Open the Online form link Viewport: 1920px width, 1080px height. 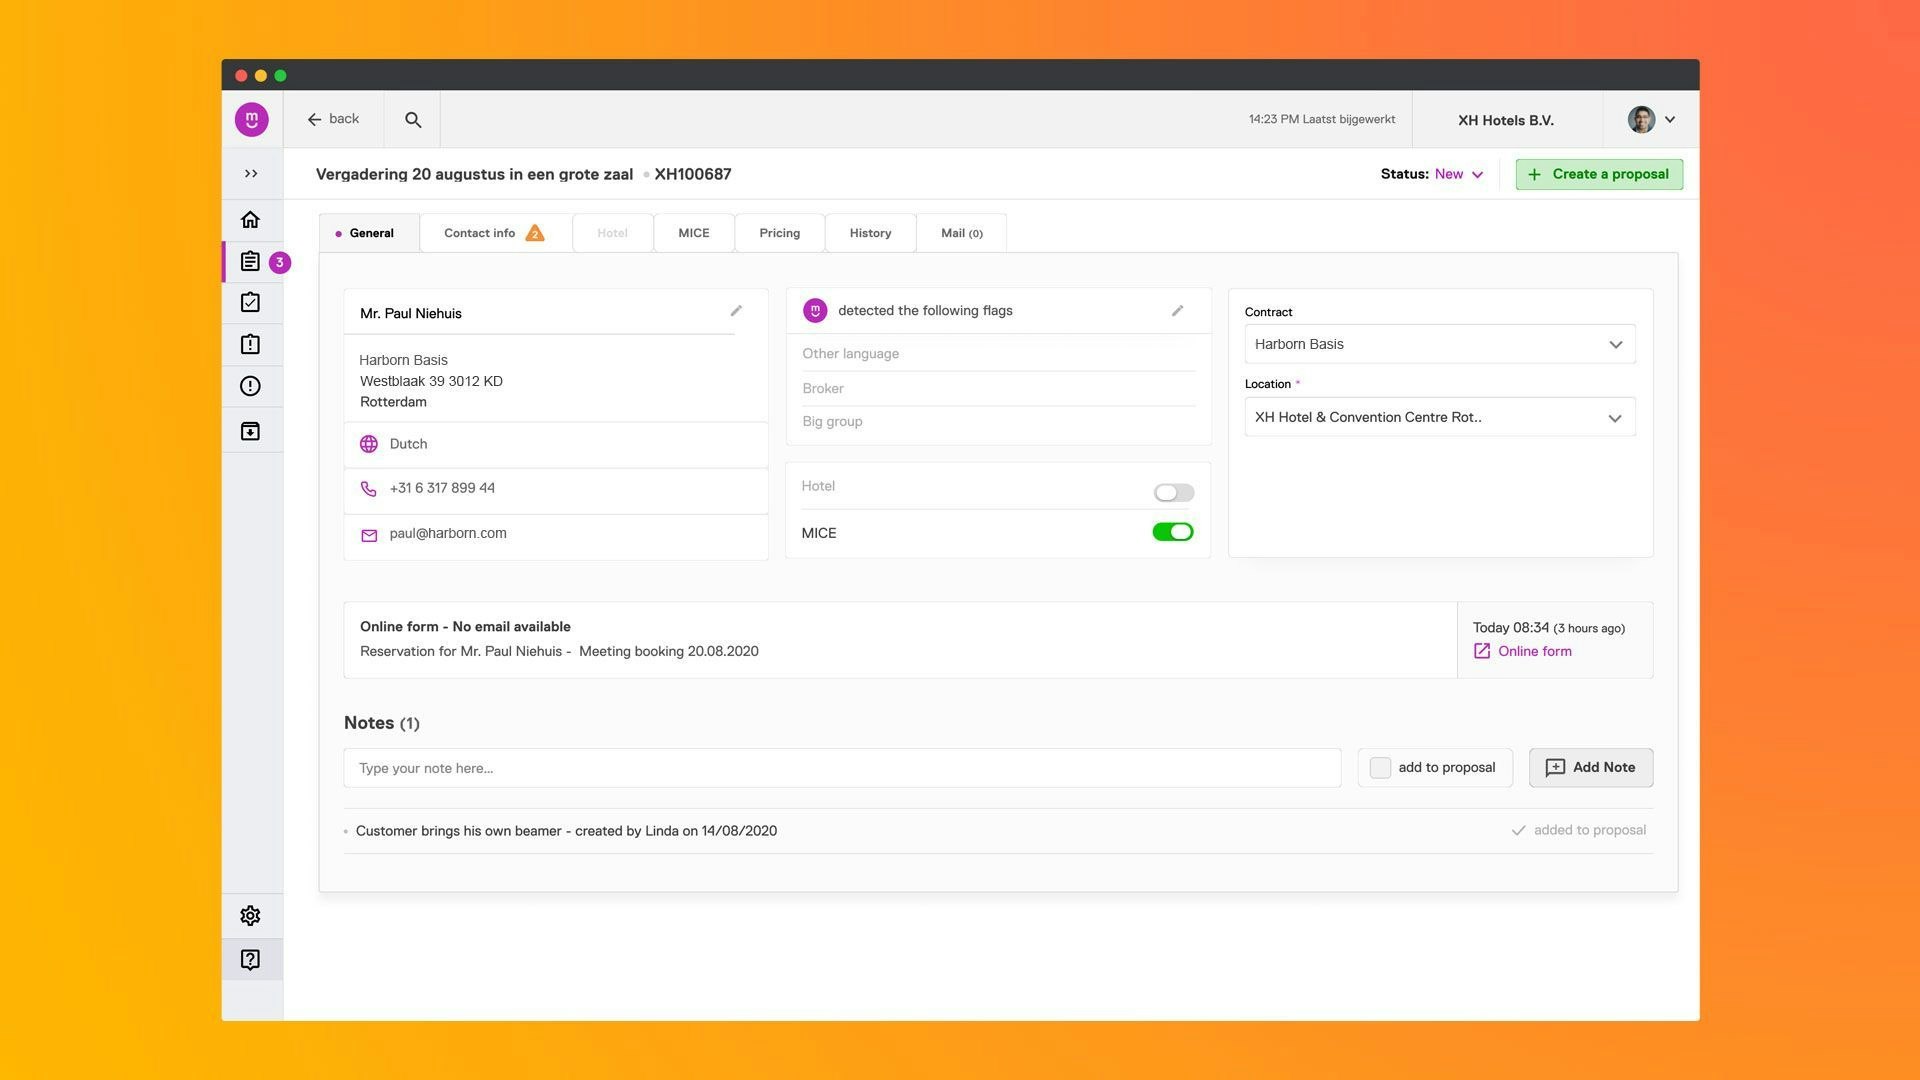pyautogui.click(x=1534, y=651)
